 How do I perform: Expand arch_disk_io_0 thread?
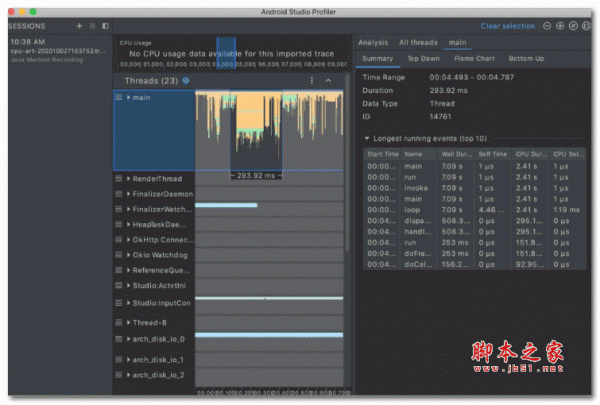[129, 339]
